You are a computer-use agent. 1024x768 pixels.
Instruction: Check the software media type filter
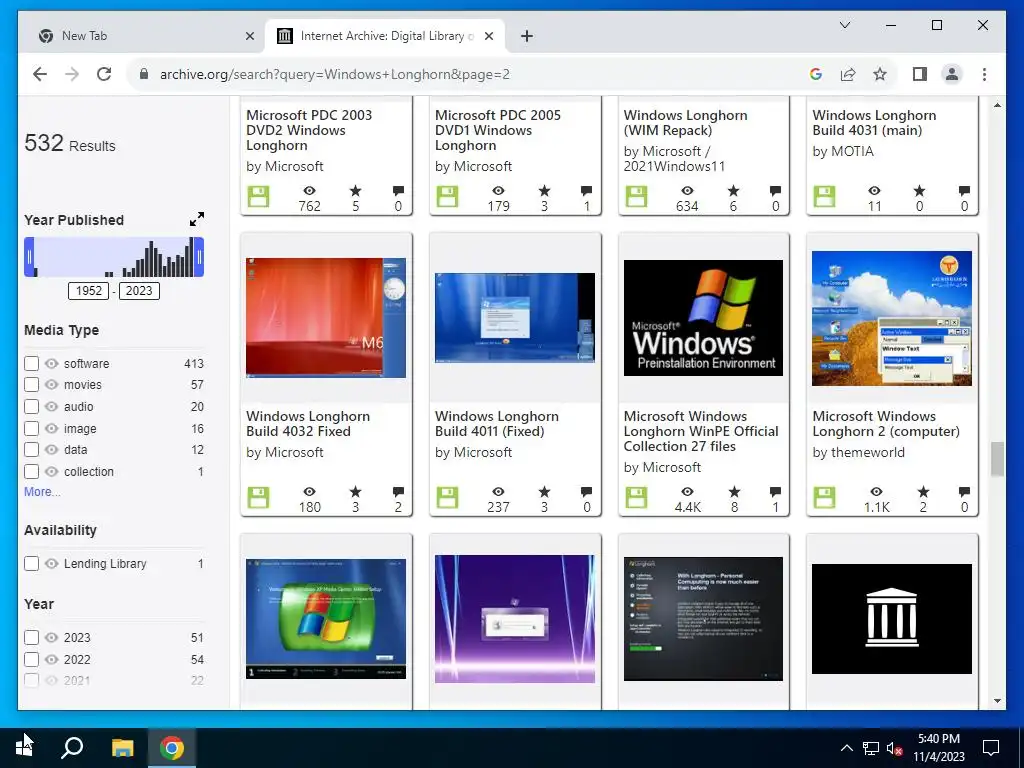(31, 363)
